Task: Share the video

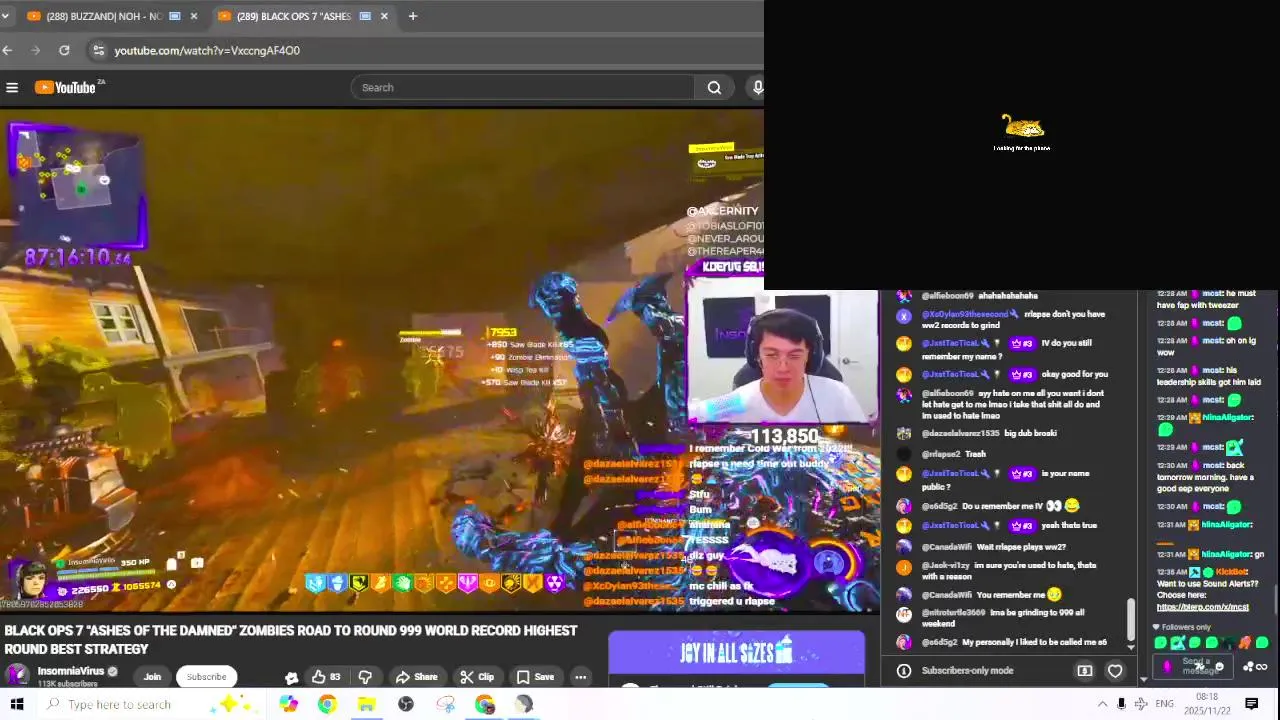Action: point(416,677)
